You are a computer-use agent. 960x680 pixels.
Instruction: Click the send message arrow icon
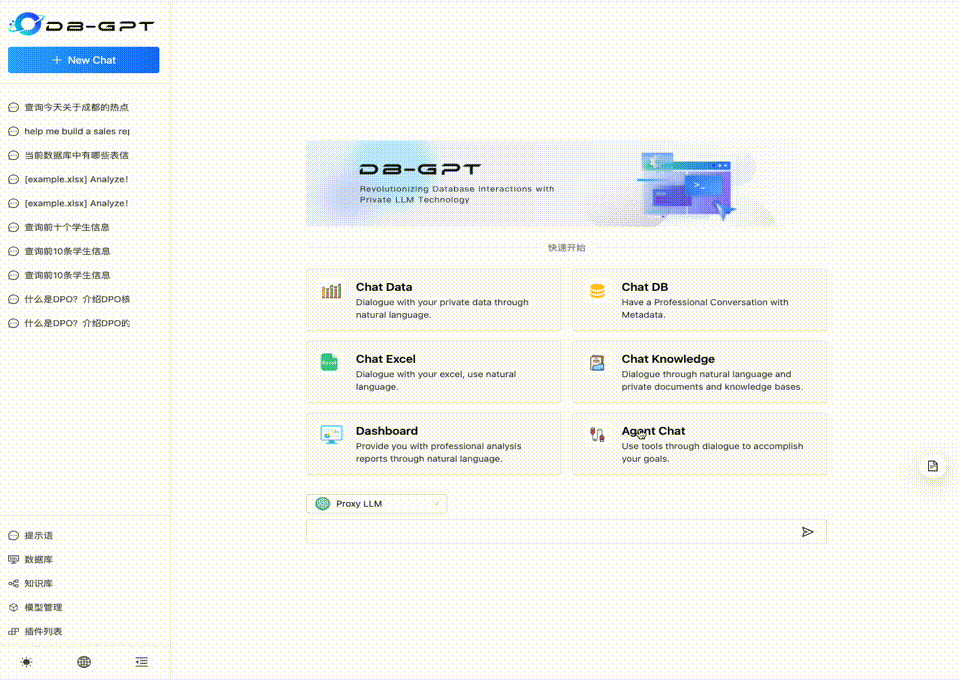pos(808,532)
